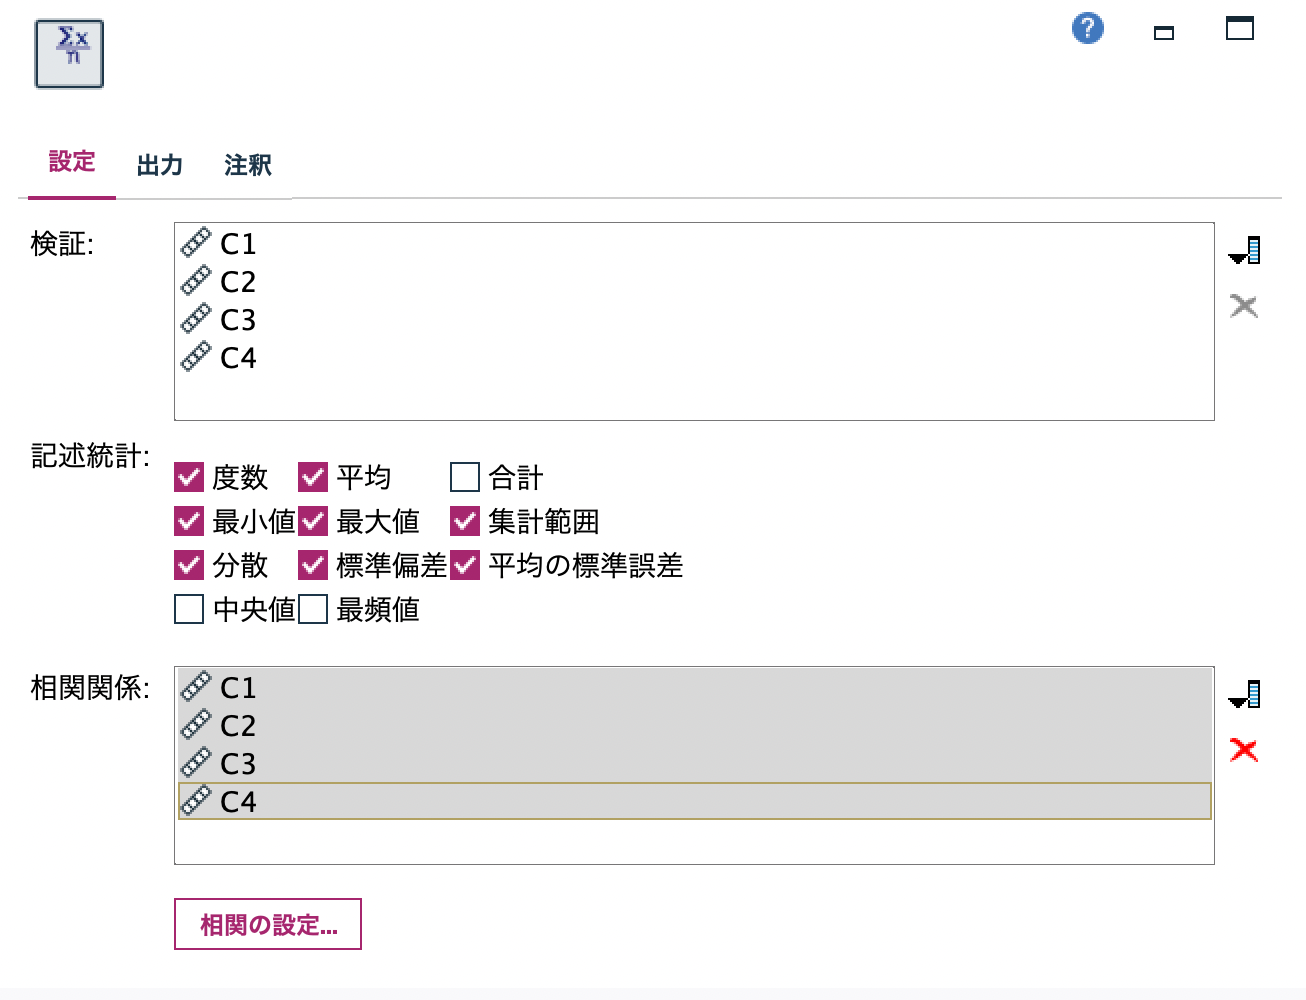The width and height of the screenshot is (1306, 1000).
Task: Expand the analysis panel with the large square icon
Action: coord(1239,29)
